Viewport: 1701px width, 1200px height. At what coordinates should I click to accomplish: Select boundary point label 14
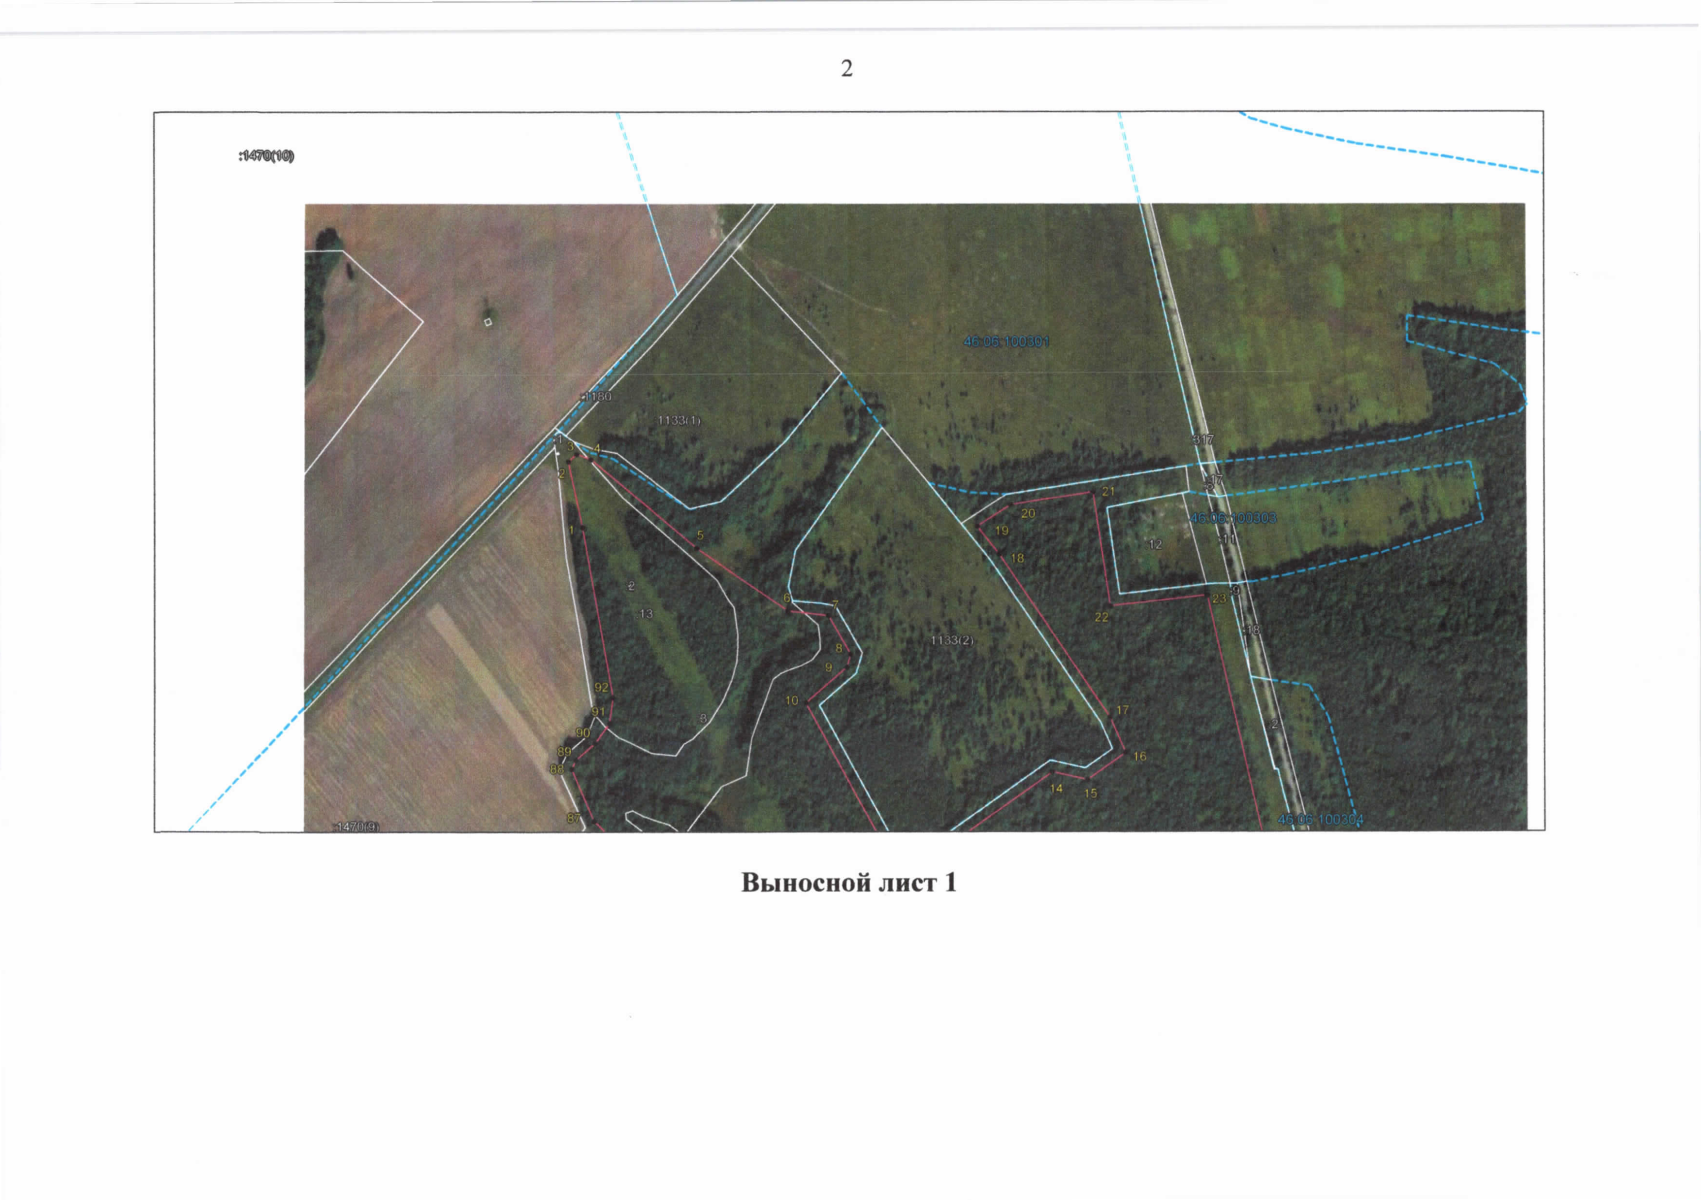pyautogui.click(x=1056, y=788)
